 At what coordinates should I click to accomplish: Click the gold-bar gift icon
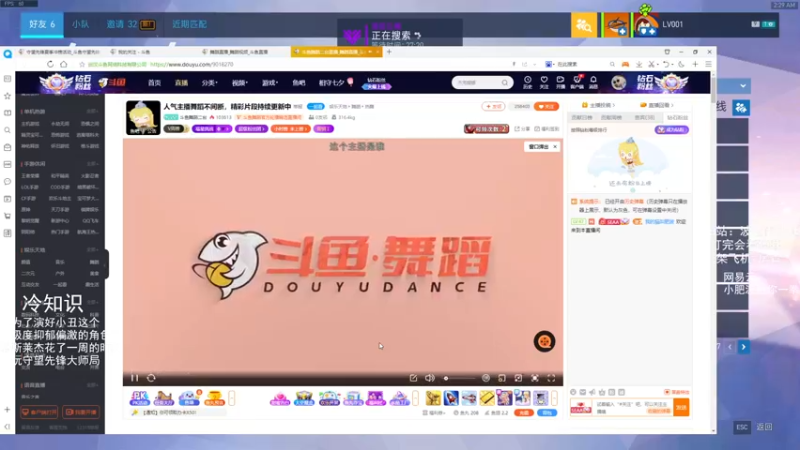point(487,398)
